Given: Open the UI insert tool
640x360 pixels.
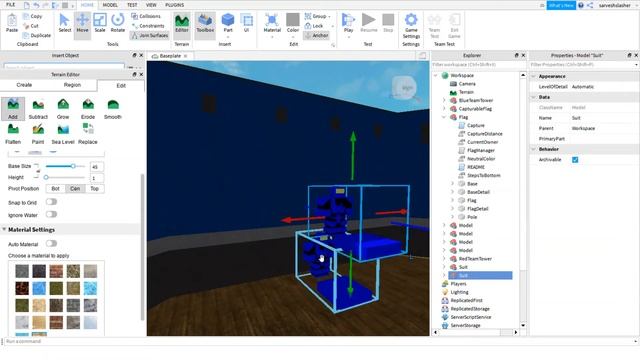Looking at the screenshot, I should (x=247, y=23).
